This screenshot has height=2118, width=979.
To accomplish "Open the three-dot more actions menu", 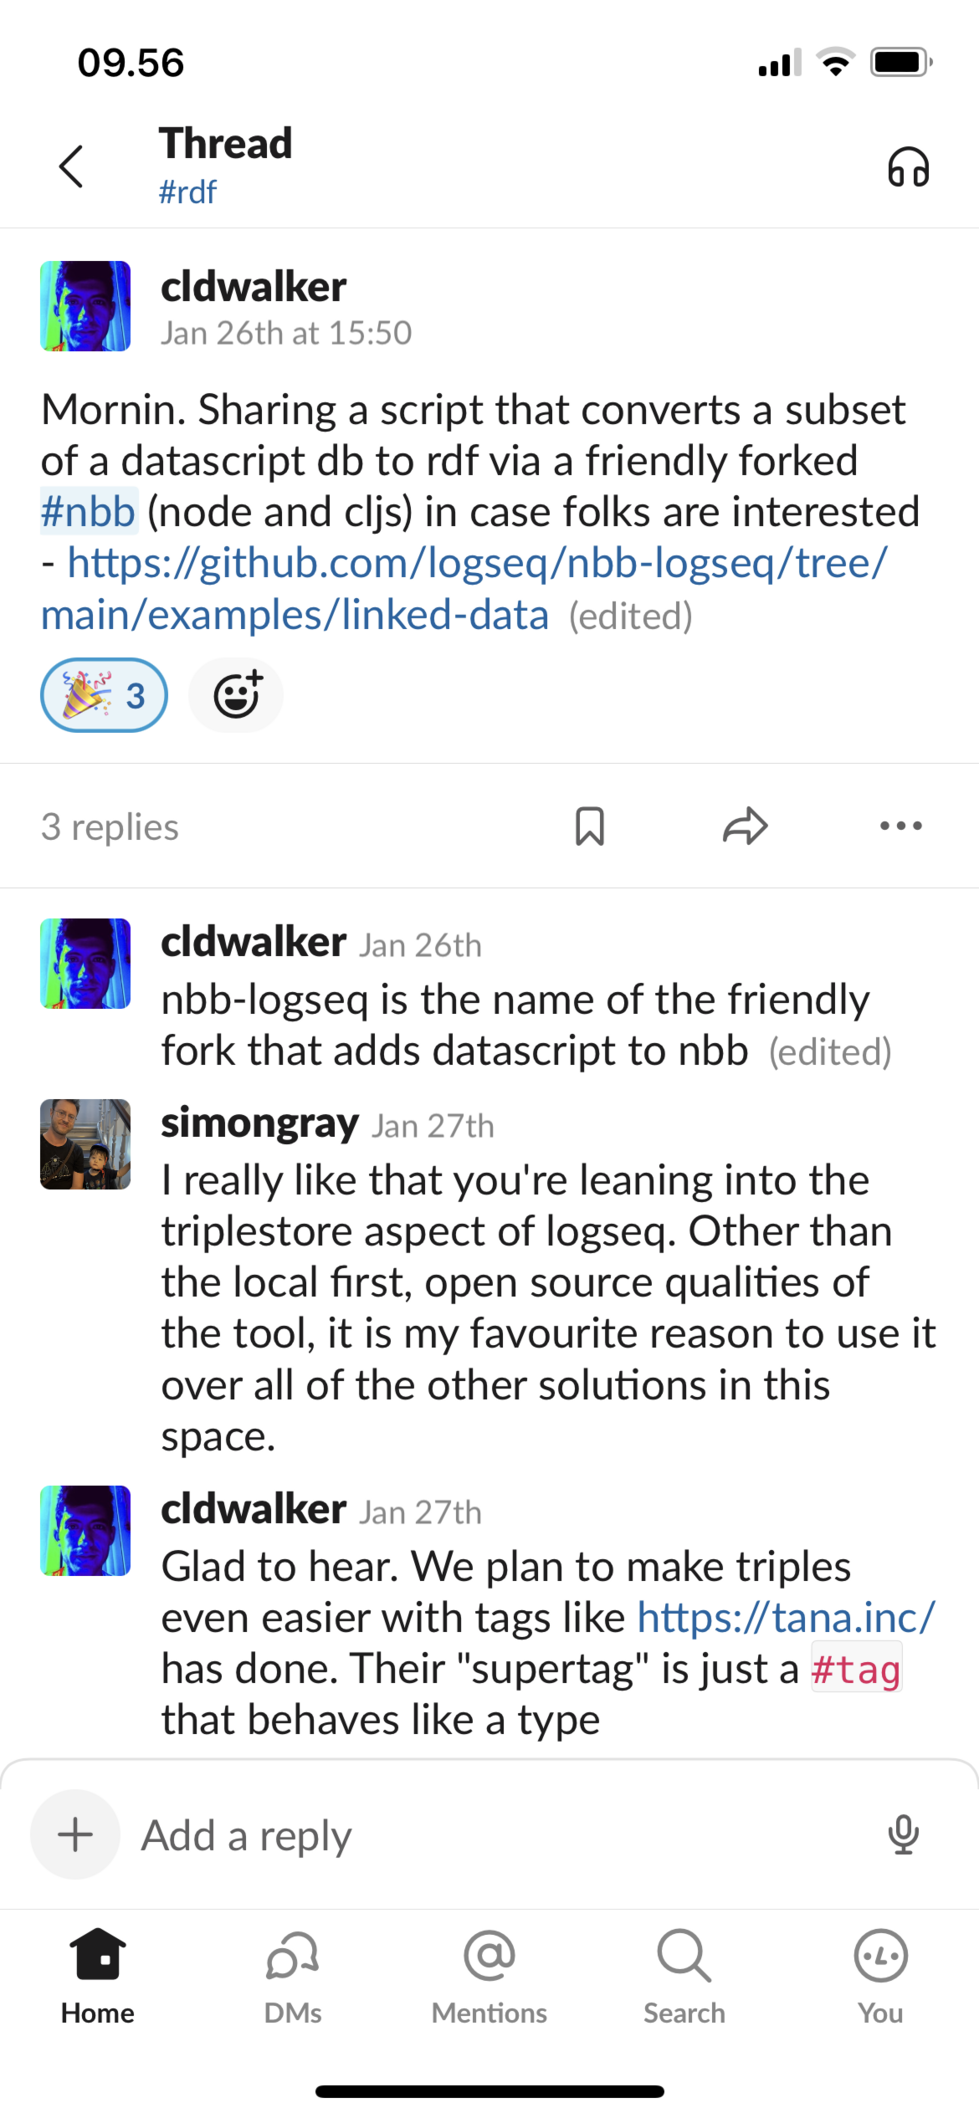I will click(901, 826).
